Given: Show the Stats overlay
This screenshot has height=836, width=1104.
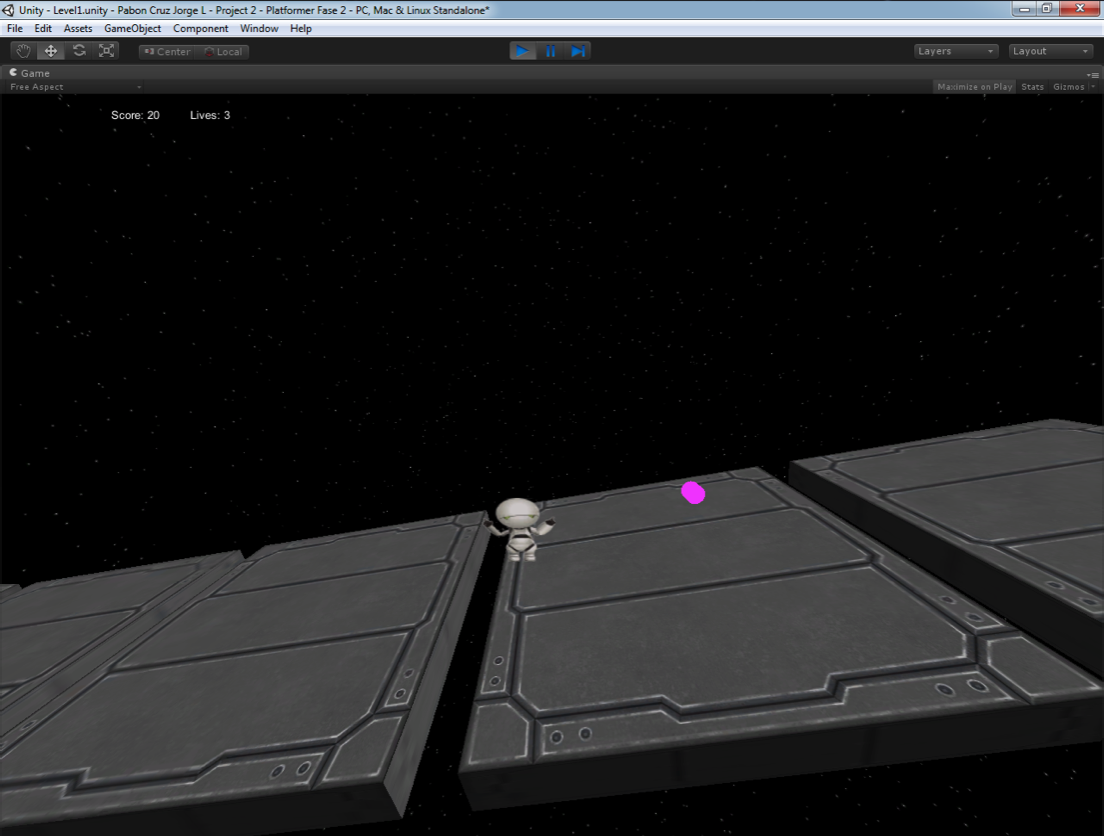Looking at the screenshot, I should point(1032,87).
